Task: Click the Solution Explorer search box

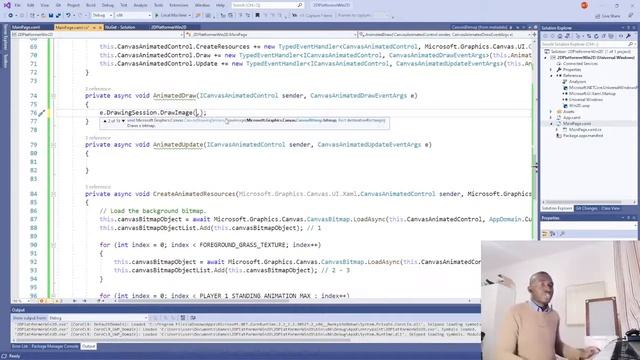Action: click(x=588, y=44)
